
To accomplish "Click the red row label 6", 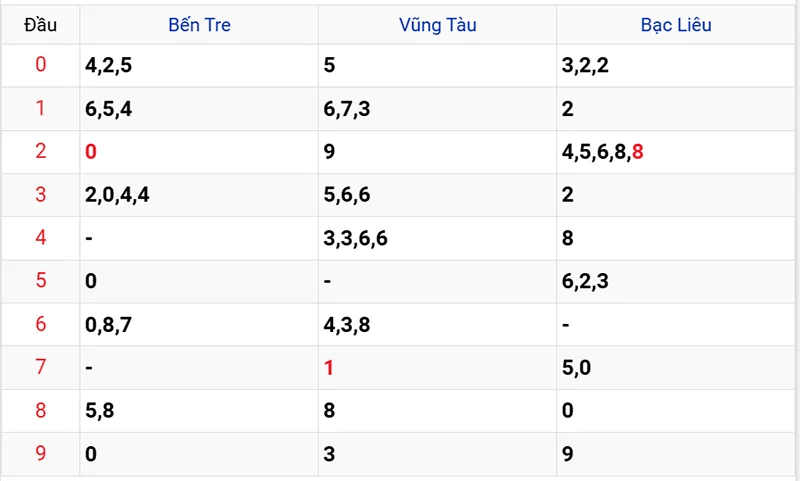I will point(40,325).
